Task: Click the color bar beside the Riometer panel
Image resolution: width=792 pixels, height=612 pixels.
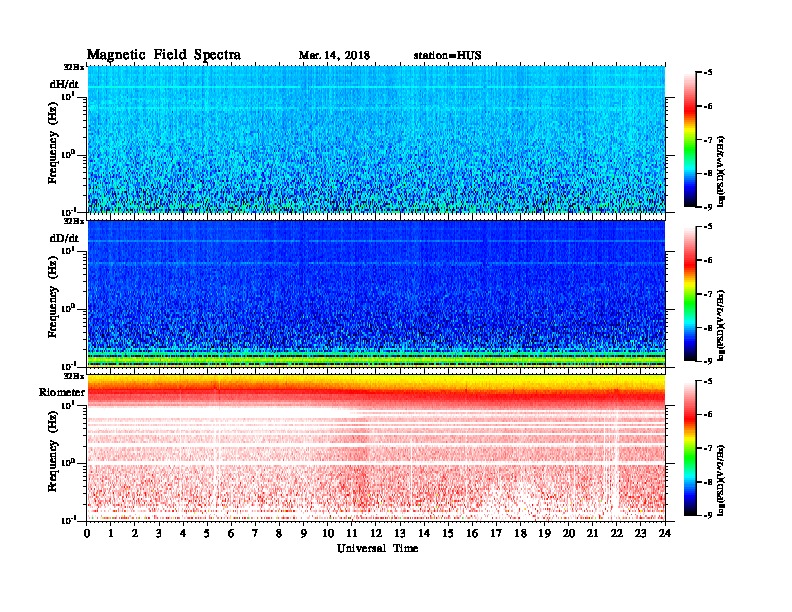Action: pyautogui.click(x=690, y=448)
